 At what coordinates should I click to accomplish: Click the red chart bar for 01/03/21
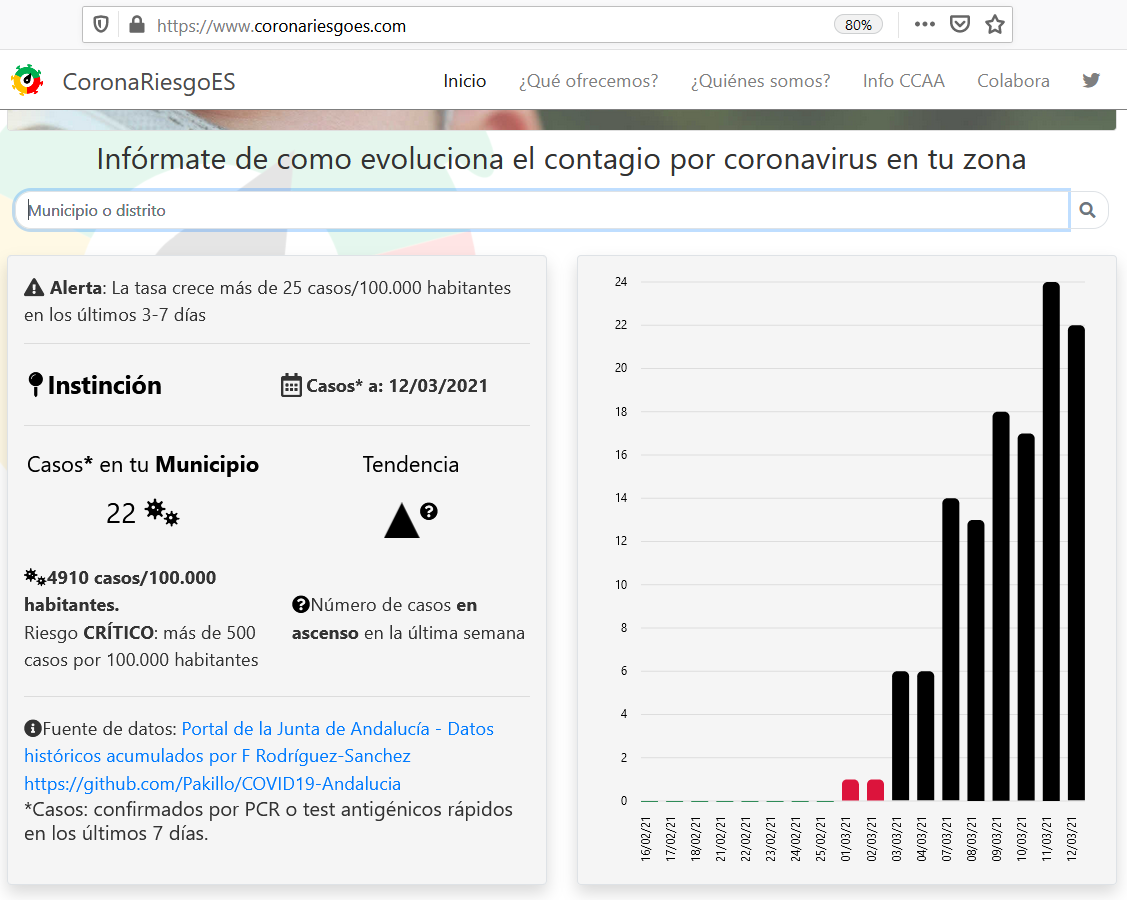(850, 790)
